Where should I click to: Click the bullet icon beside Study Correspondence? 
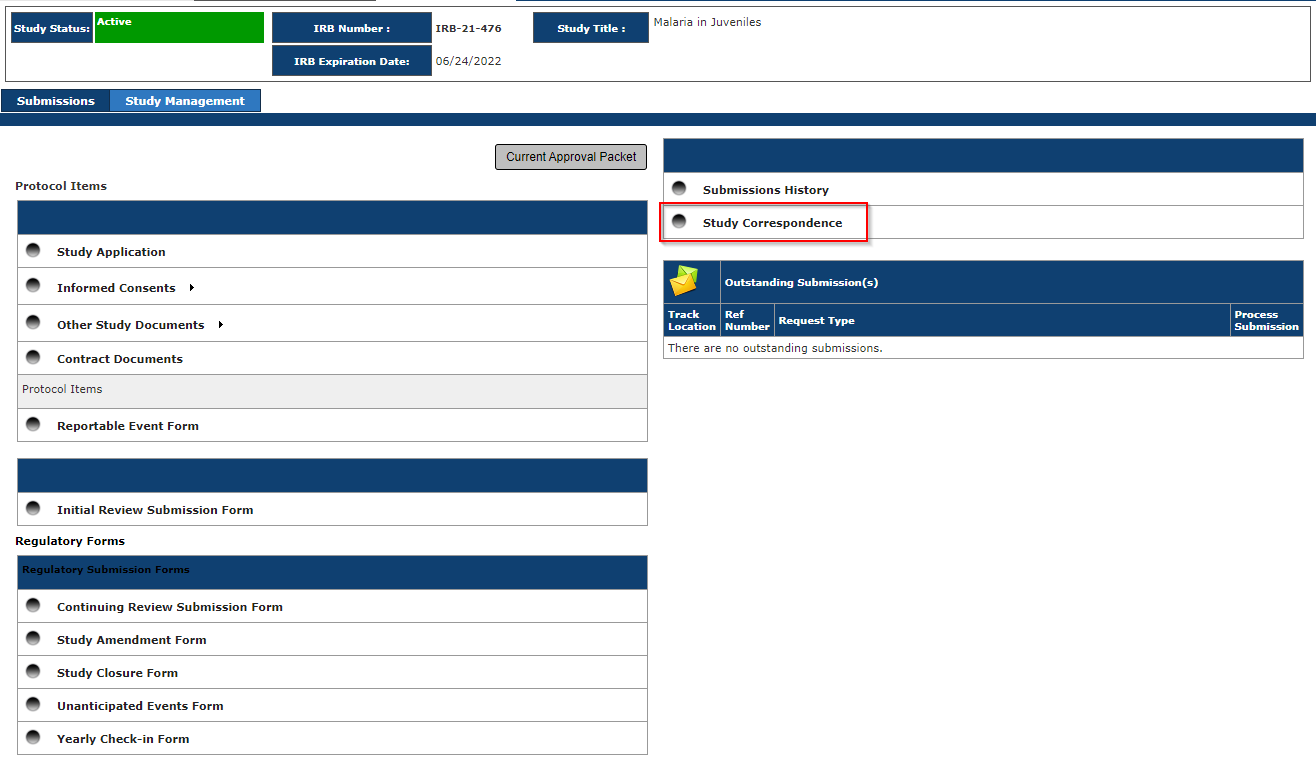(x=679, y=221)
